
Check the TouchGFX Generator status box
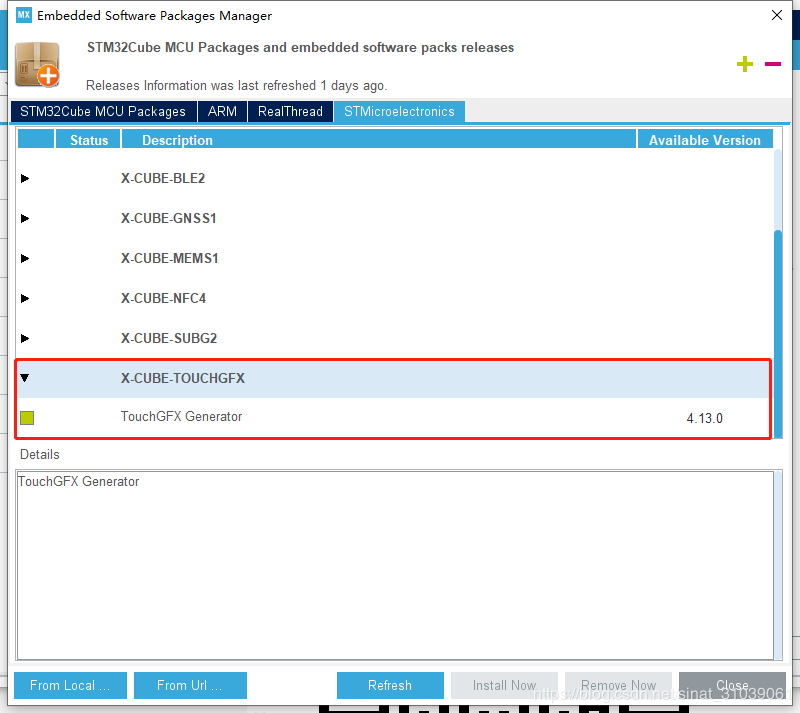(x=27, y=418)
